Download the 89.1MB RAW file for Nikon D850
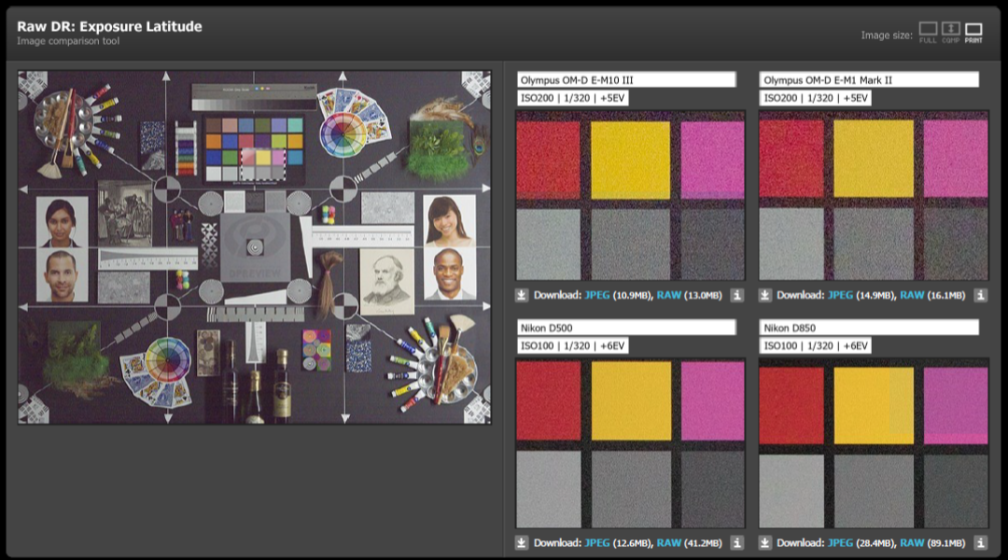1008x560 pixels. tap(913, 543)
